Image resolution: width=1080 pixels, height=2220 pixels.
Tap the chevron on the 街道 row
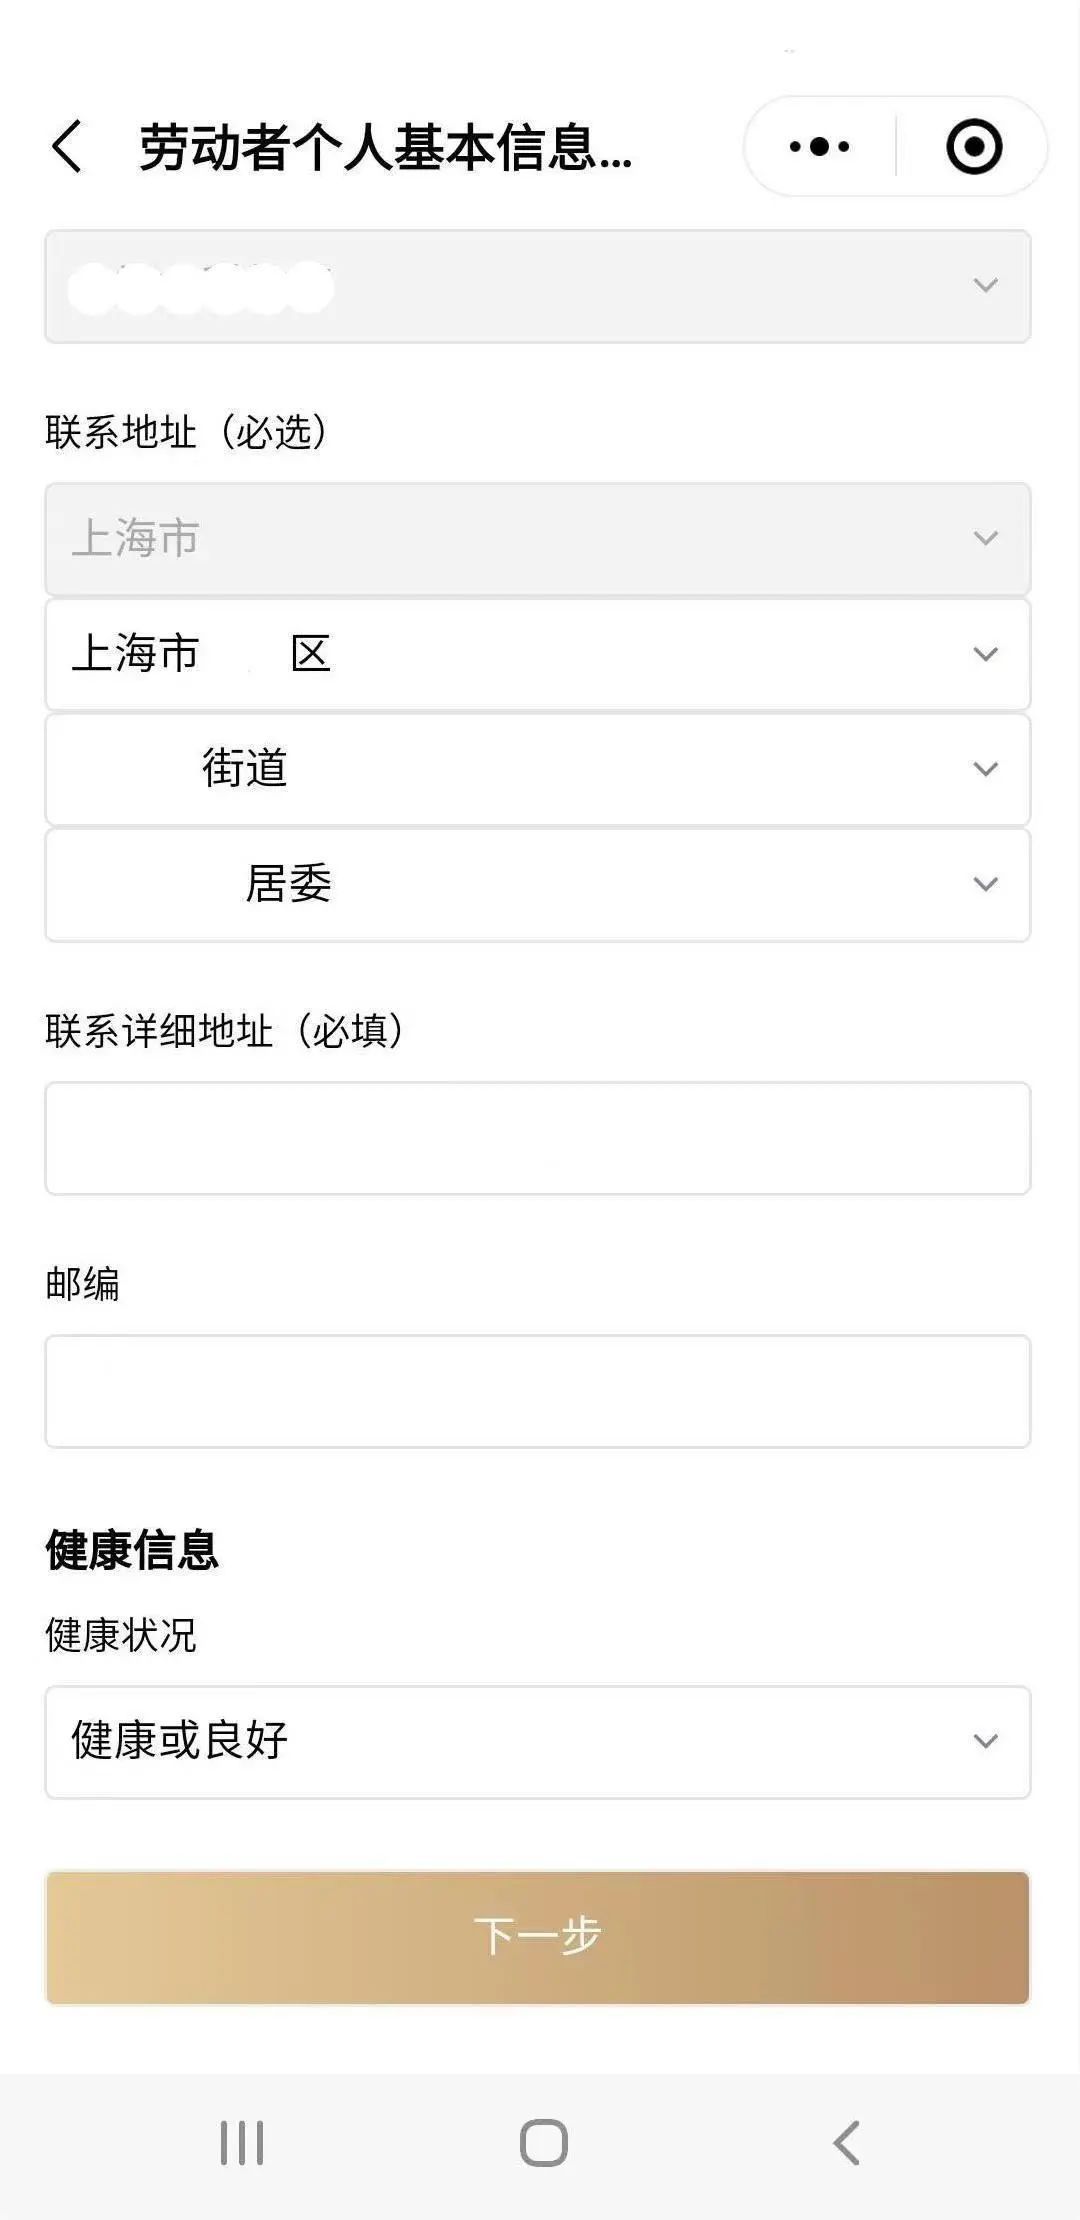tap(985, 769)
